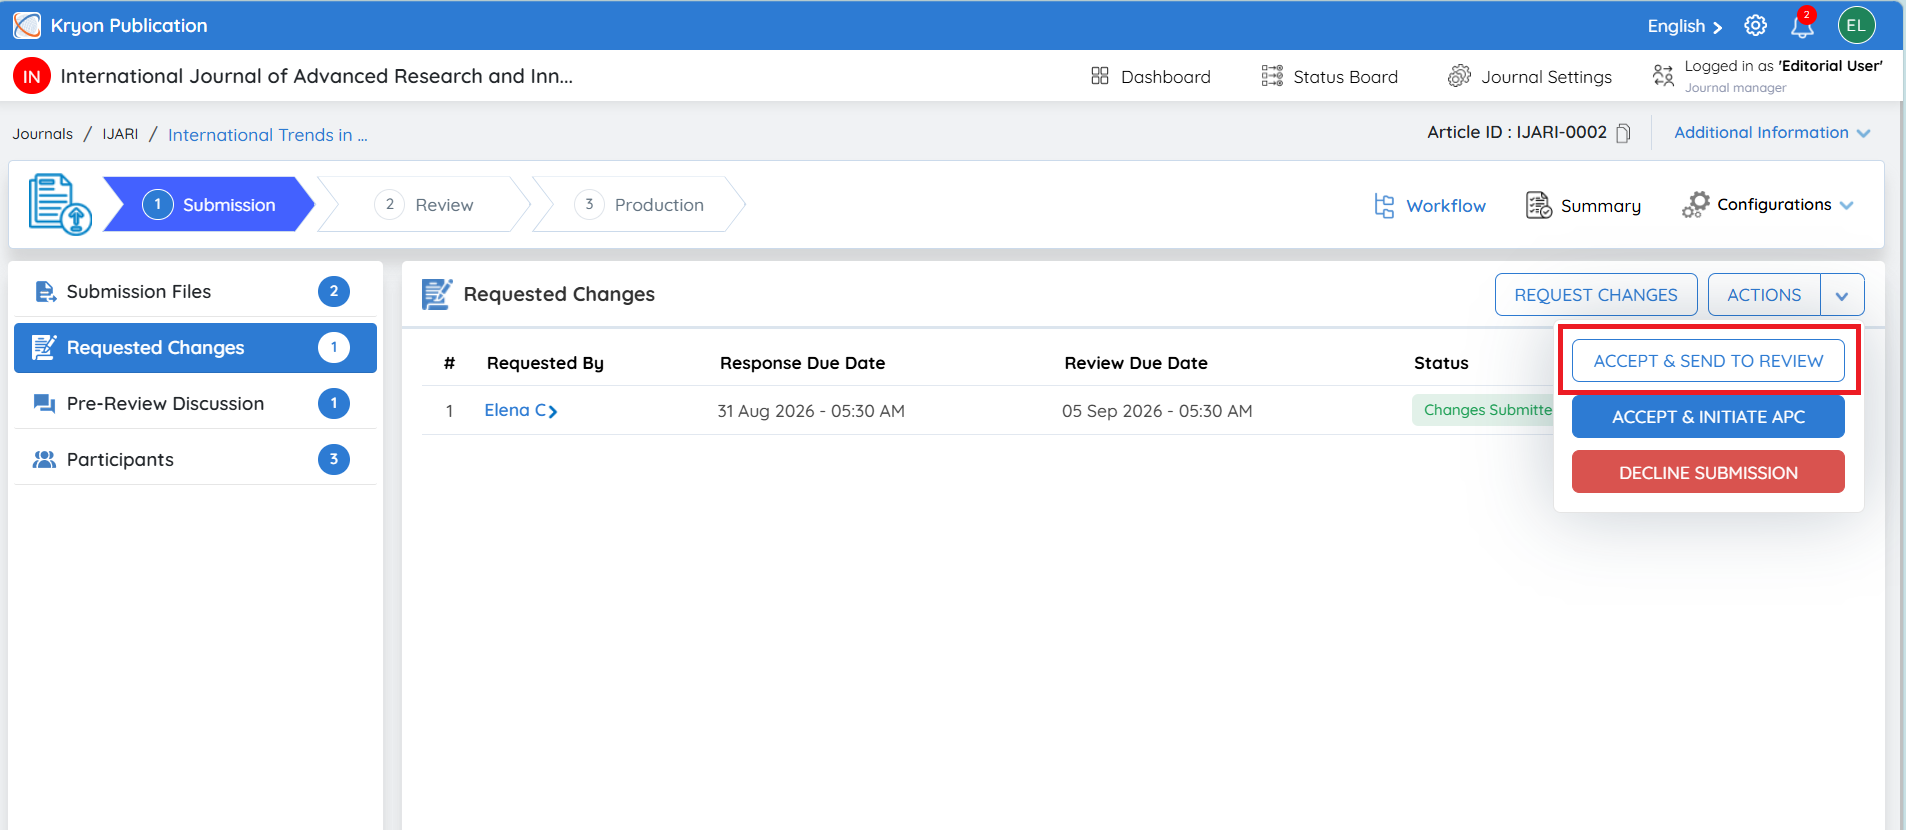
Task: Click the Status Board icon
Action: point(1272,76)
